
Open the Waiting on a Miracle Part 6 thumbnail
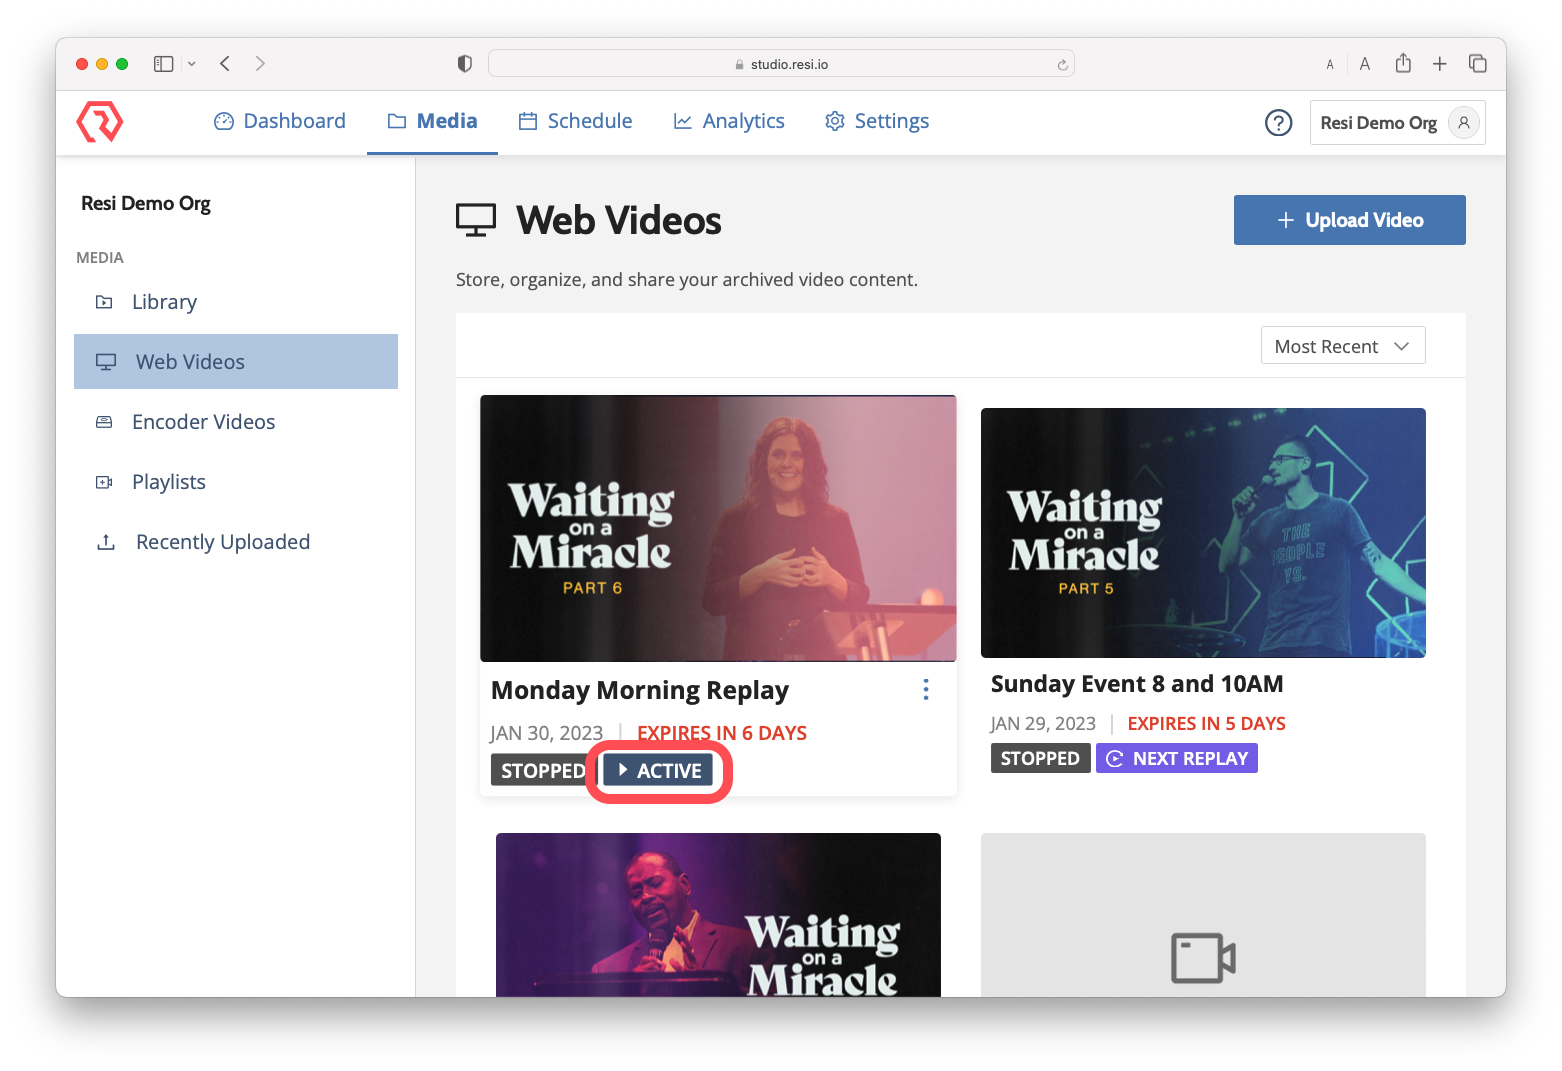coord(718,528)
